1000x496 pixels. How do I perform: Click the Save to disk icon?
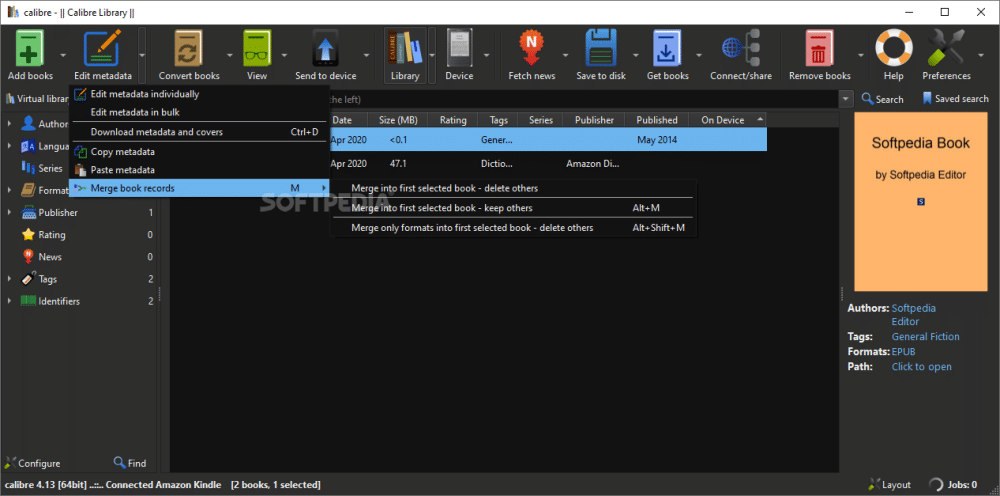tap(601, 48)
